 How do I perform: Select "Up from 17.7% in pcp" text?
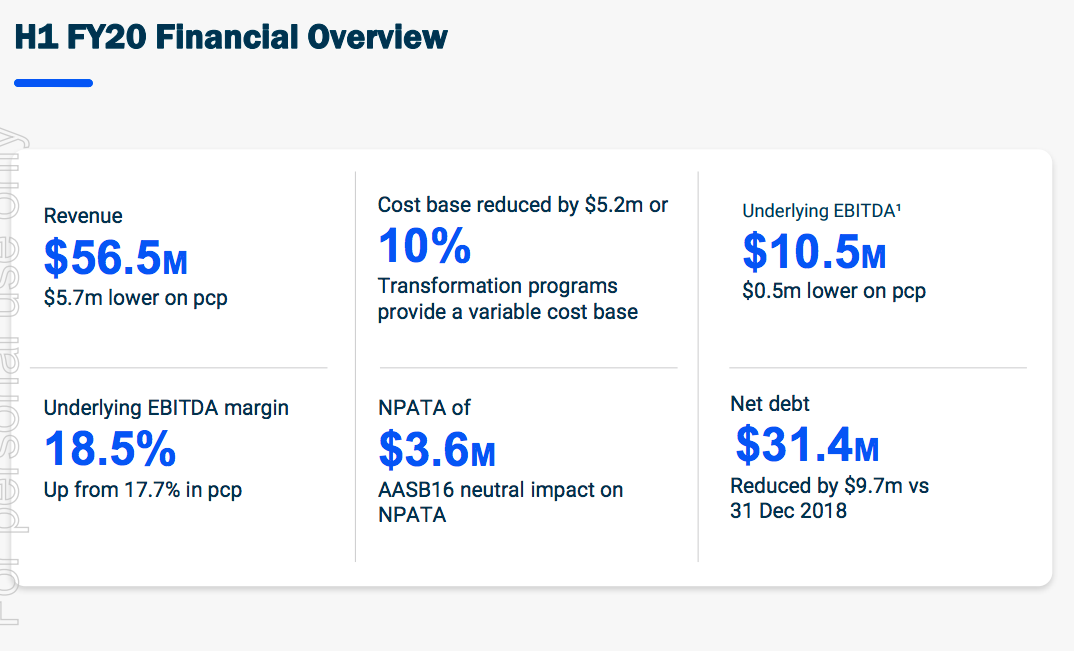[x=143, y=490]
